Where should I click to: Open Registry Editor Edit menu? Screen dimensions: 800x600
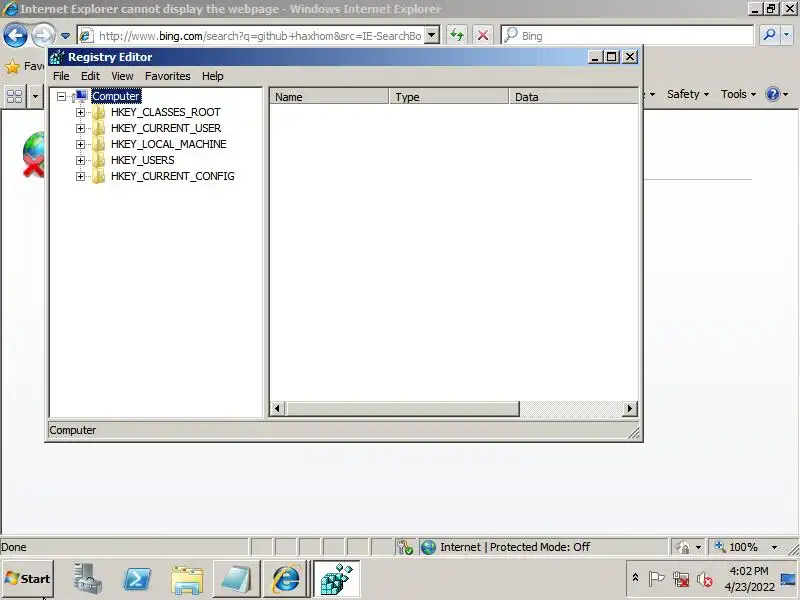[x=90, y=76]
